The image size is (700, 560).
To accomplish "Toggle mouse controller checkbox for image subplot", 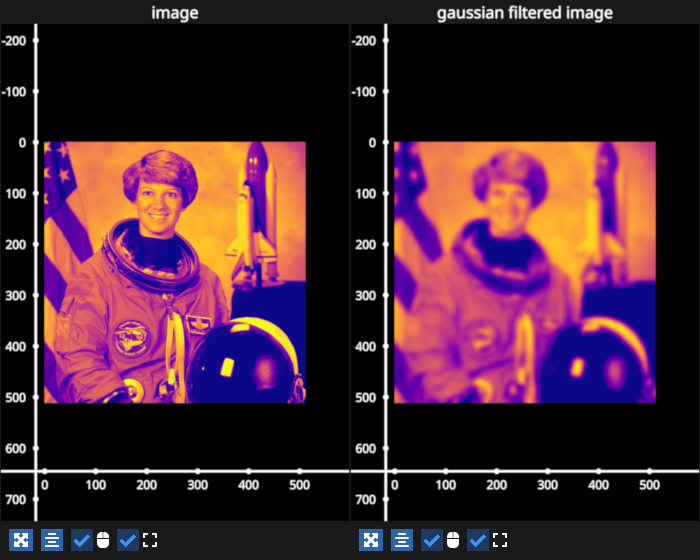I will point(82,540).
